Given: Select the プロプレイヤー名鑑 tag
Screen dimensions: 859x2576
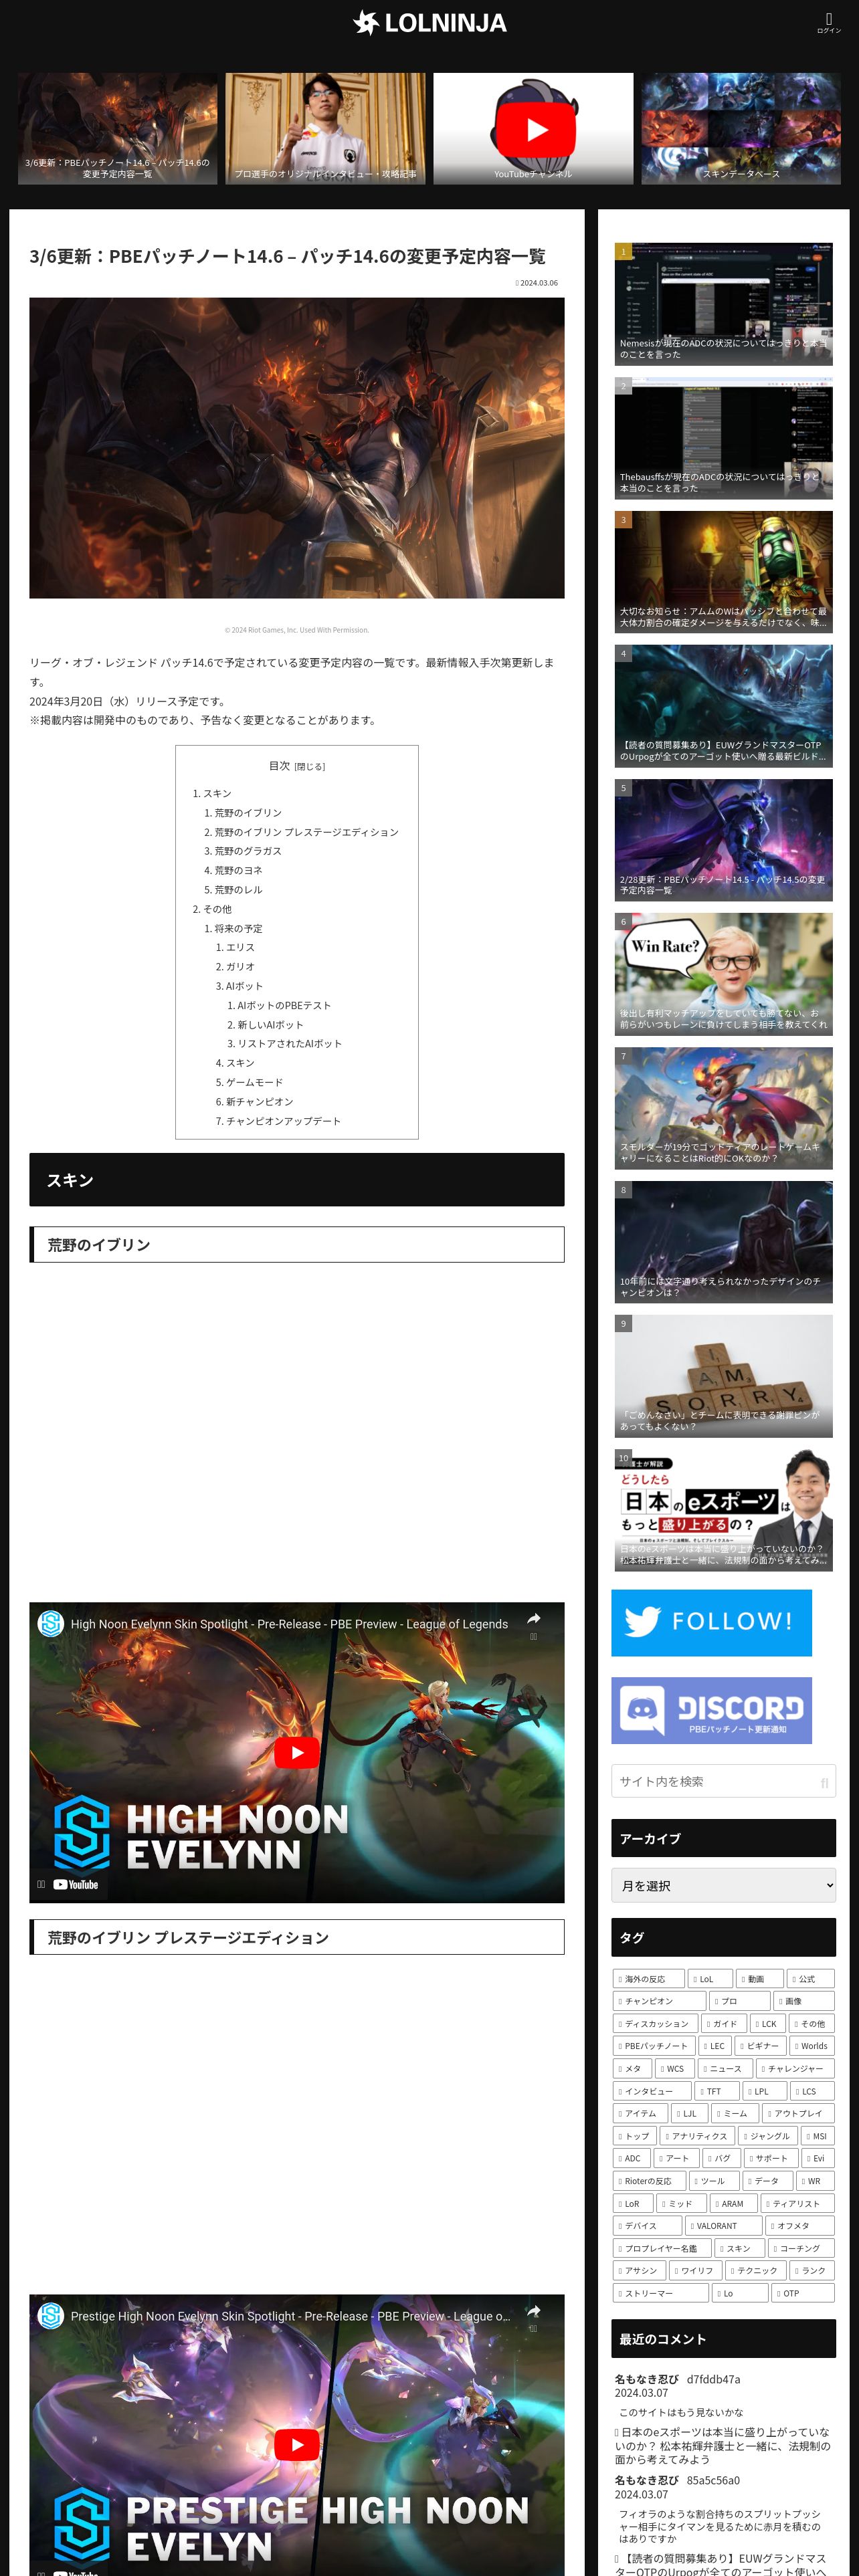Looking at the screenshot, I should click(662, 2248).
